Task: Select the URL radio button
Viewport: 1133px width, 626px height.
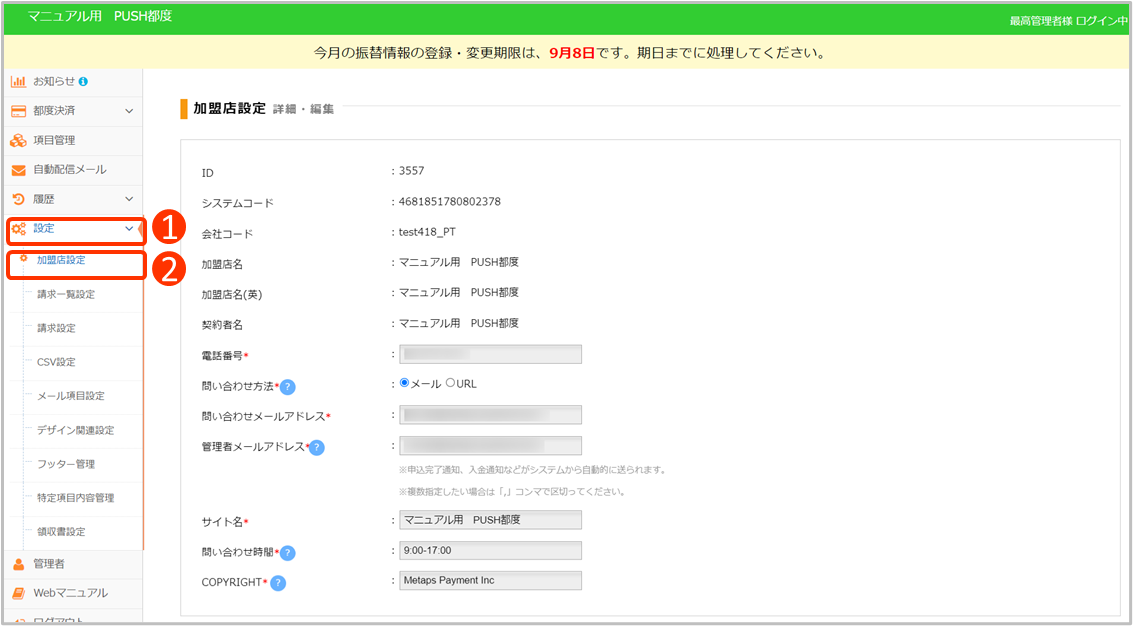Action: tap(450, 383)
